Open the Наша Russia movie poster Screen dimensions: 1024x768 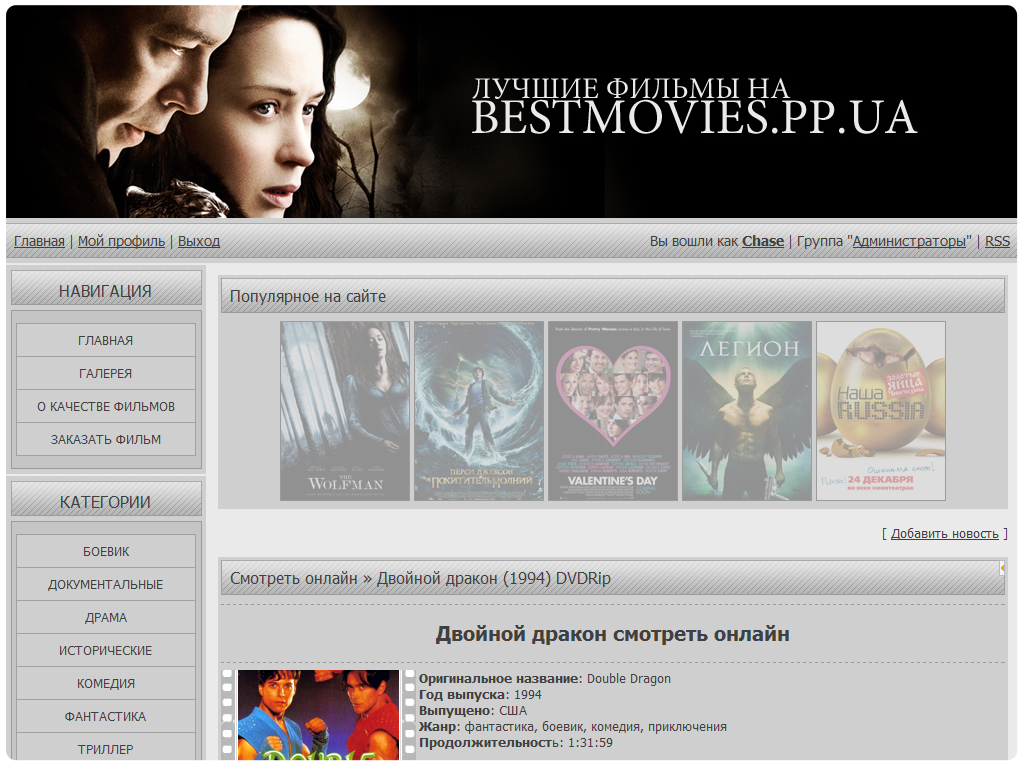tap(881, 411)
